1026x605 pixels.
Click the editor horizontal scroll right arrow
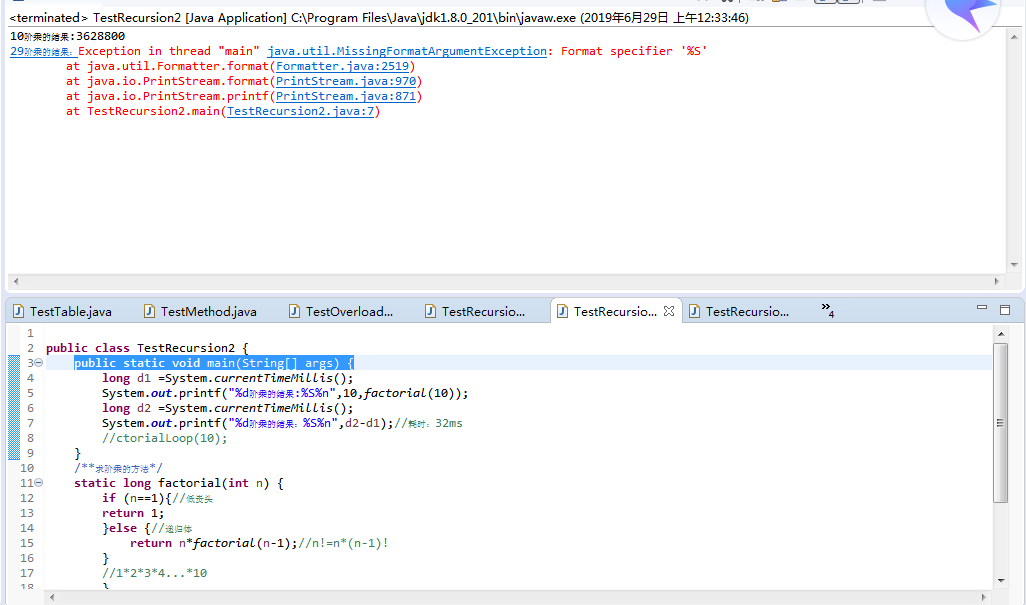(x=983, y=597)
